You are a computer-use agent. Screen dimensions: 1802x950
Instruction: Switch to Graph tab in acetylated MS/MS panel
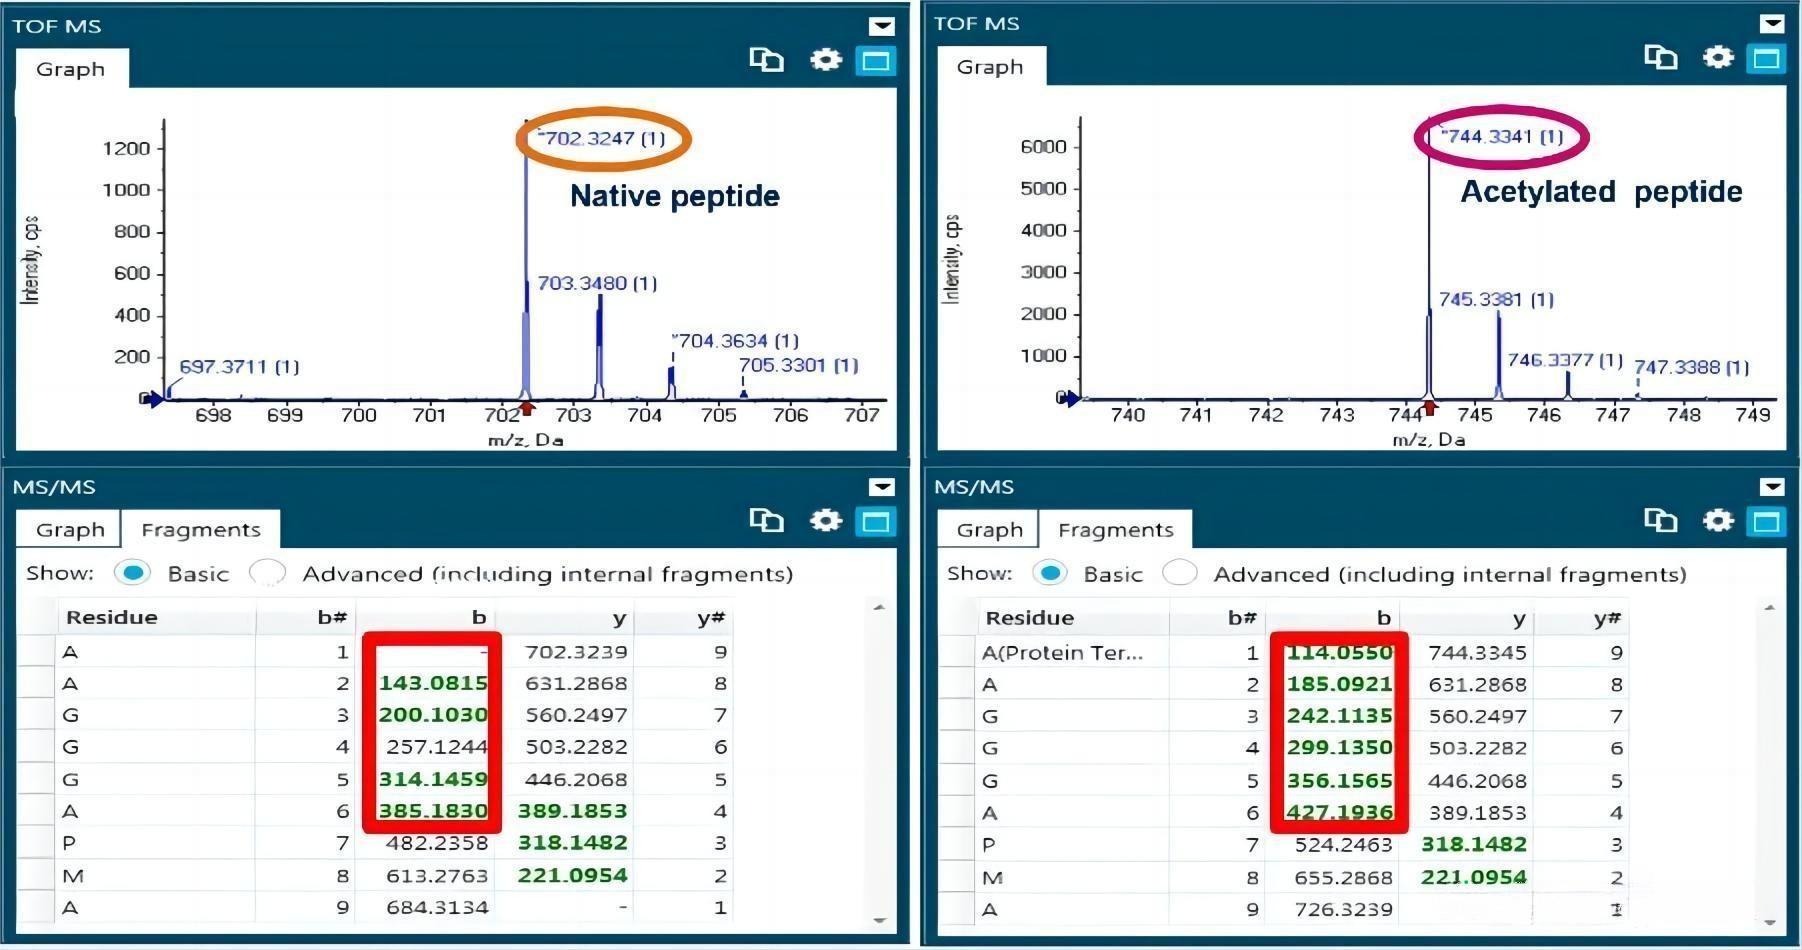[x=990, y=529]
